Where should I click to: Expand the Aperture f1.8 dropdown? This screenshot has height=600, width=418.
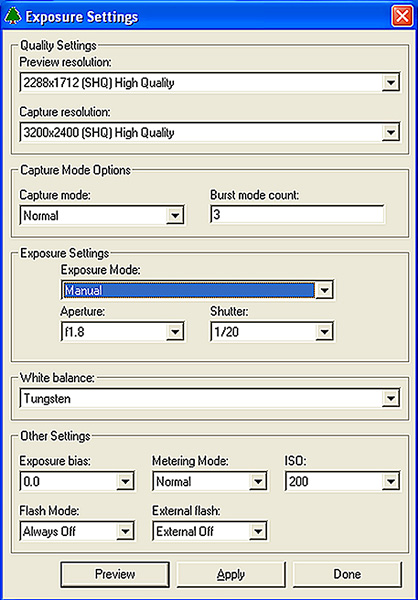175,332
